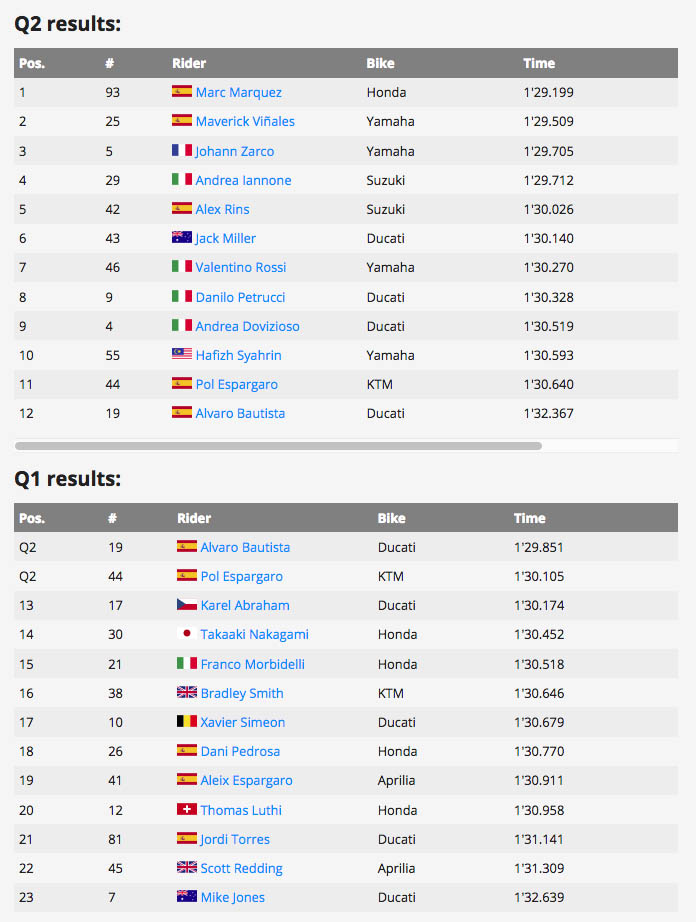The width and height of the screenshot is (696, 922).
Task: Click the Czech flag beside Karel Abraham
Action: pyautogui.click(x=186, y=604)
